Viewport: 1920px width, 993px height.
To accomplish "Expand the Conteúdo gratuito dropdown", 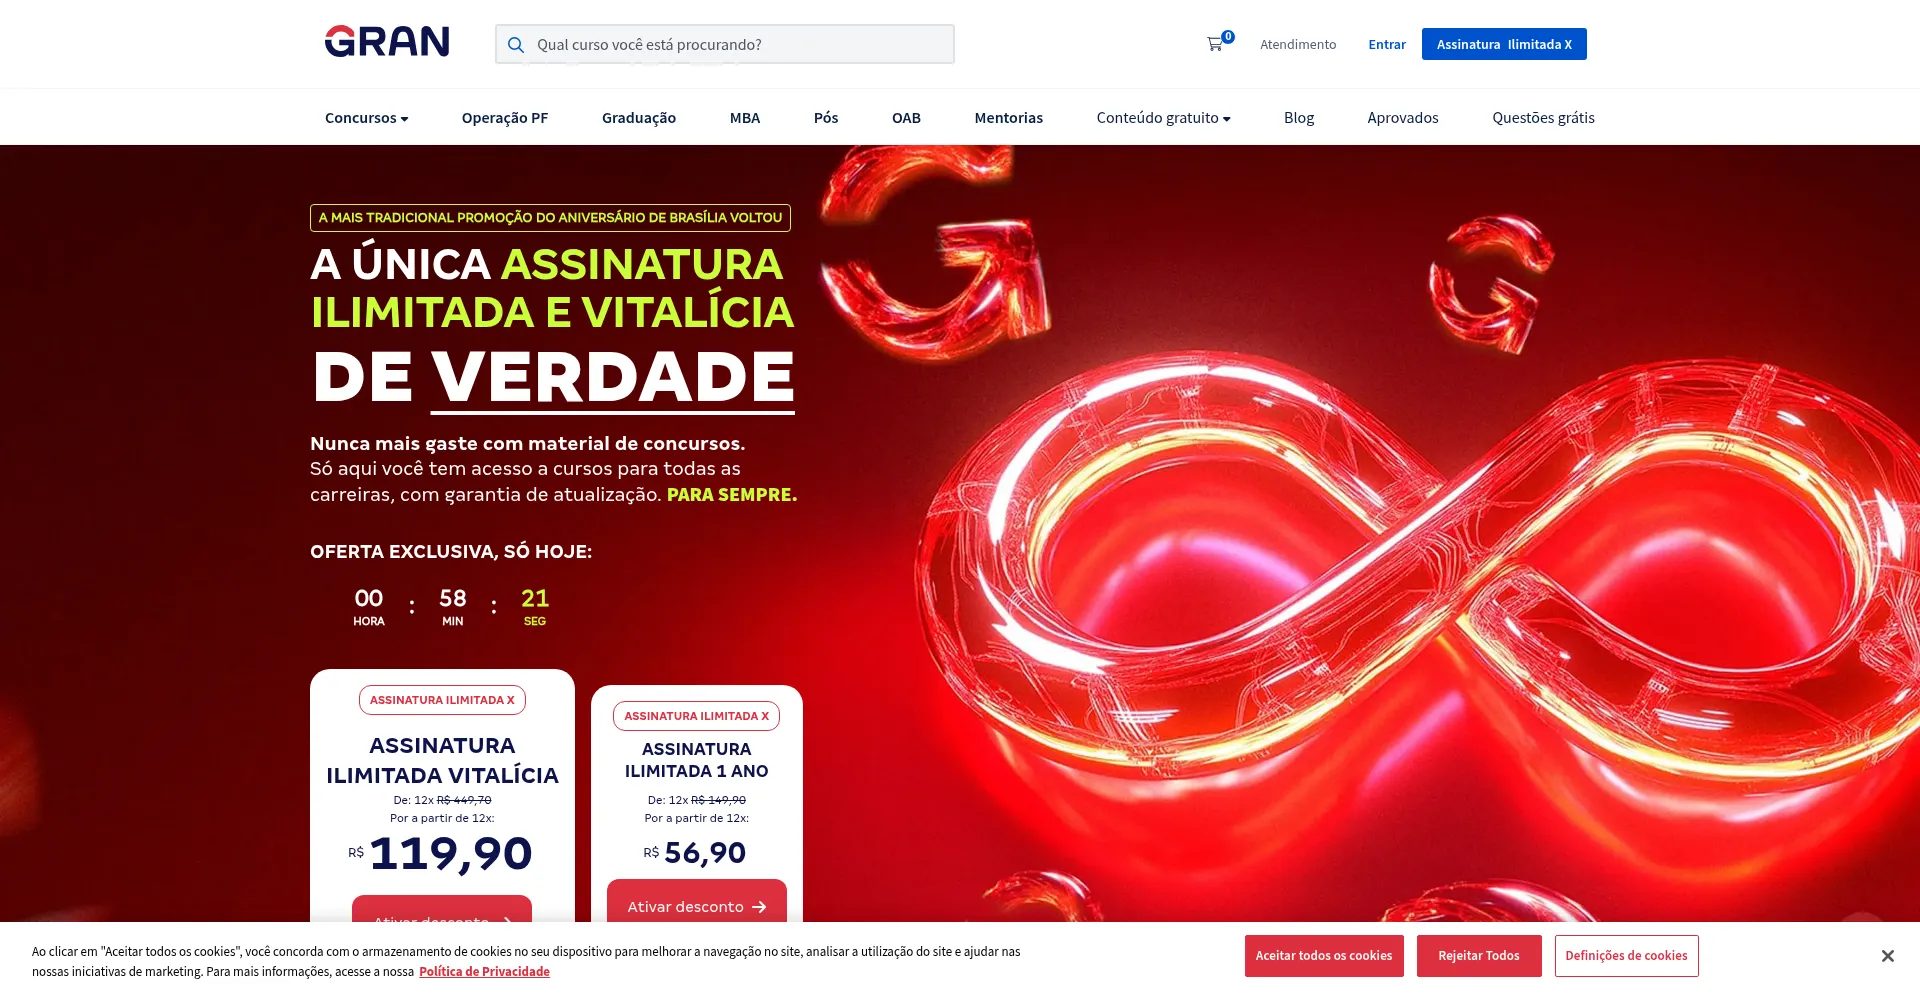I will (x=1163, y=118).
